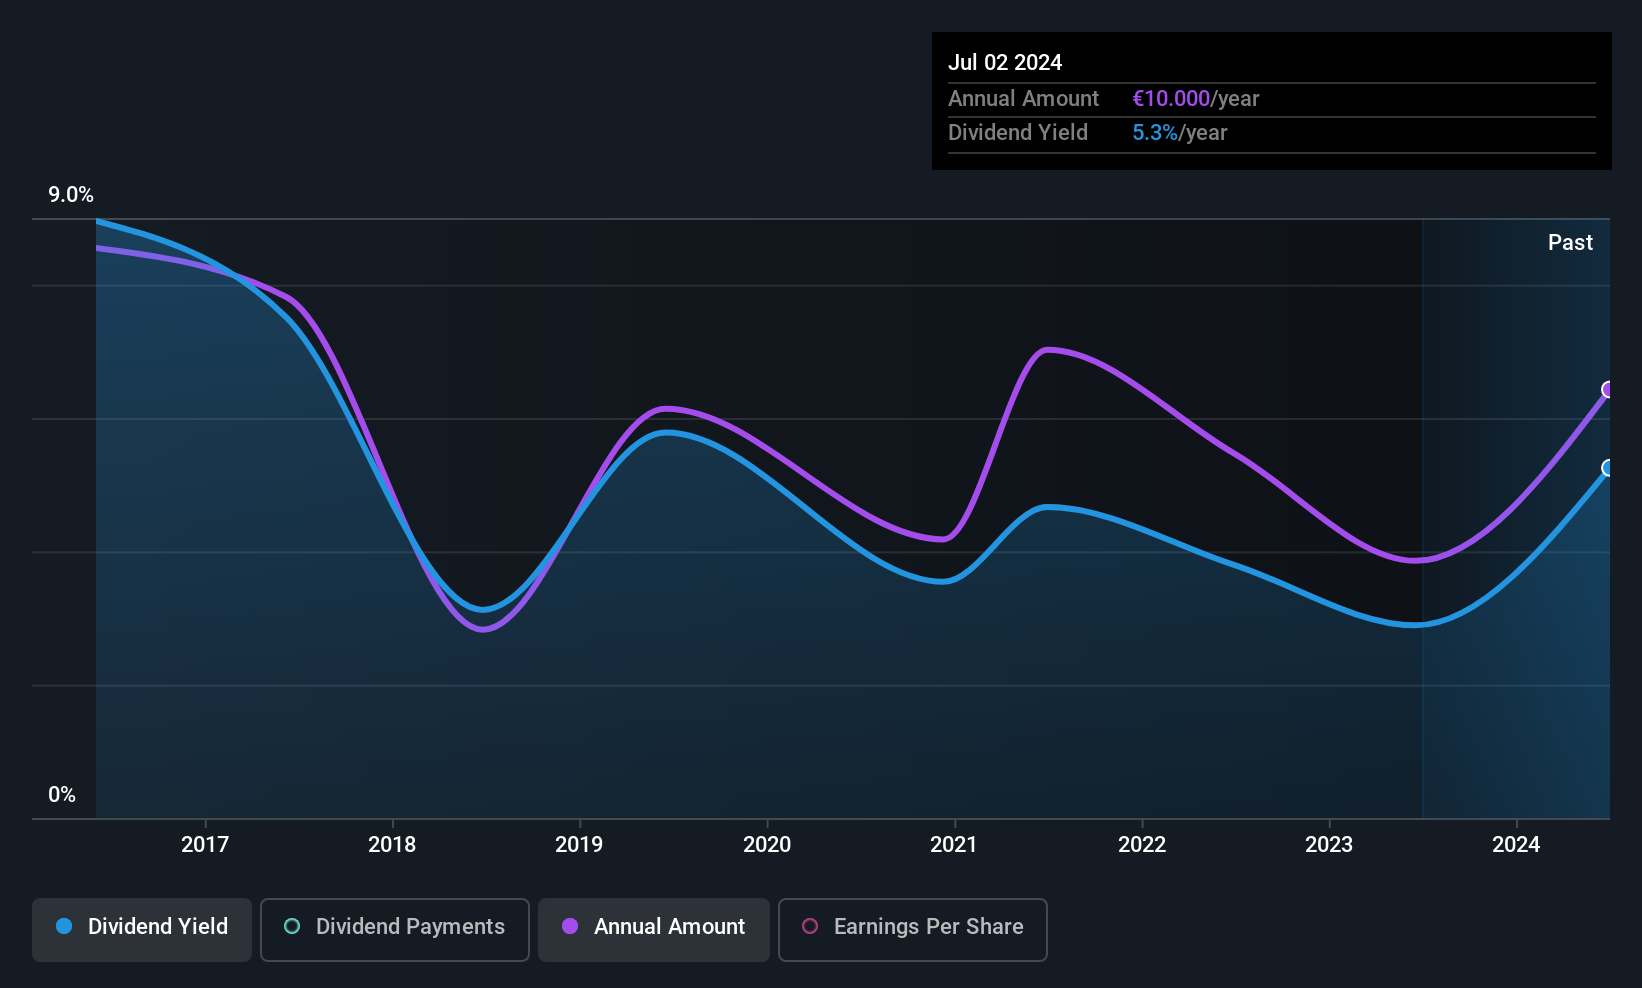This screenshot has width=1642, height=988.
Task: Click the Past region label
Action: pos(1570,242)
